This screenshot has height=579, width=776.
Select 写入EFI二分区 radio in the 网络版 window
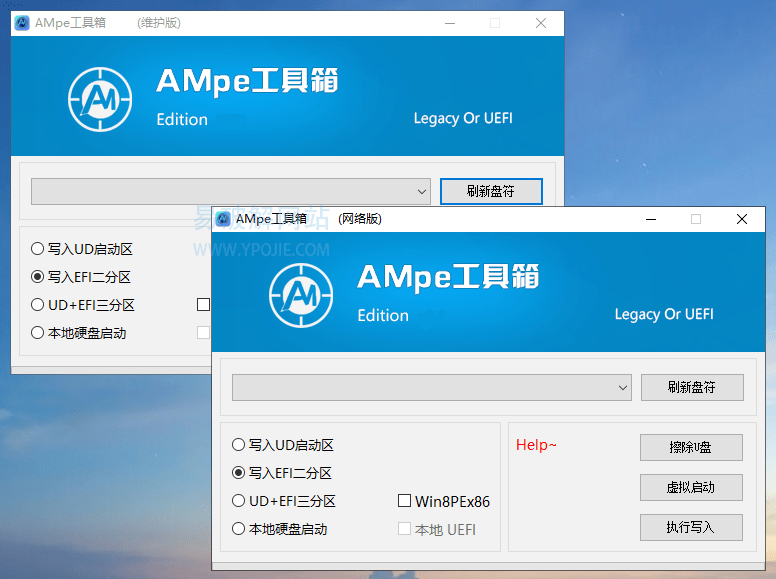tap(282, 473)
